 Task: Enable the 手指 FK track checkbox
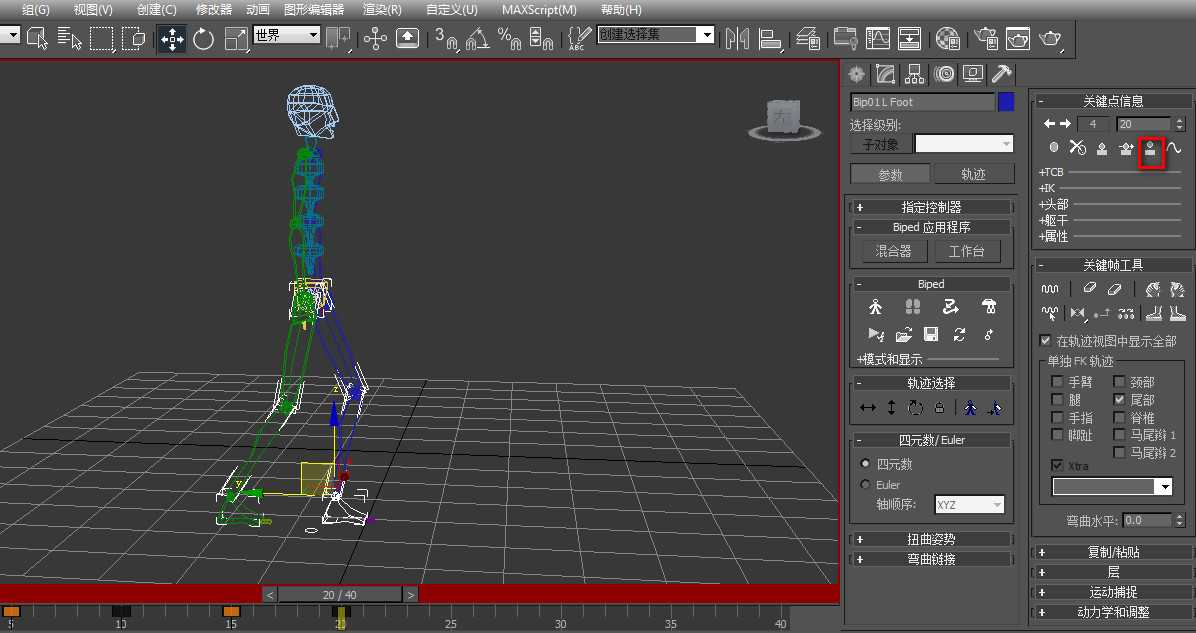[1056, 417]
